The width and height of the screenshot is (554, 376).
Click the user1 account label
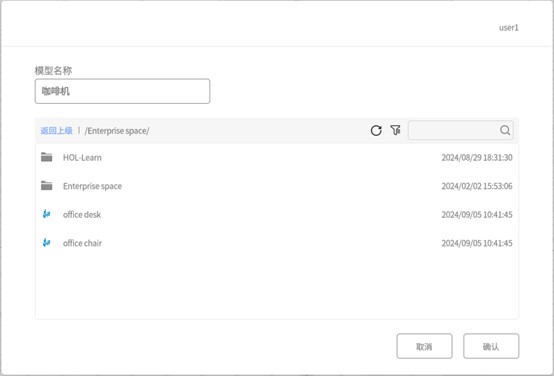(x=509, y=28)
